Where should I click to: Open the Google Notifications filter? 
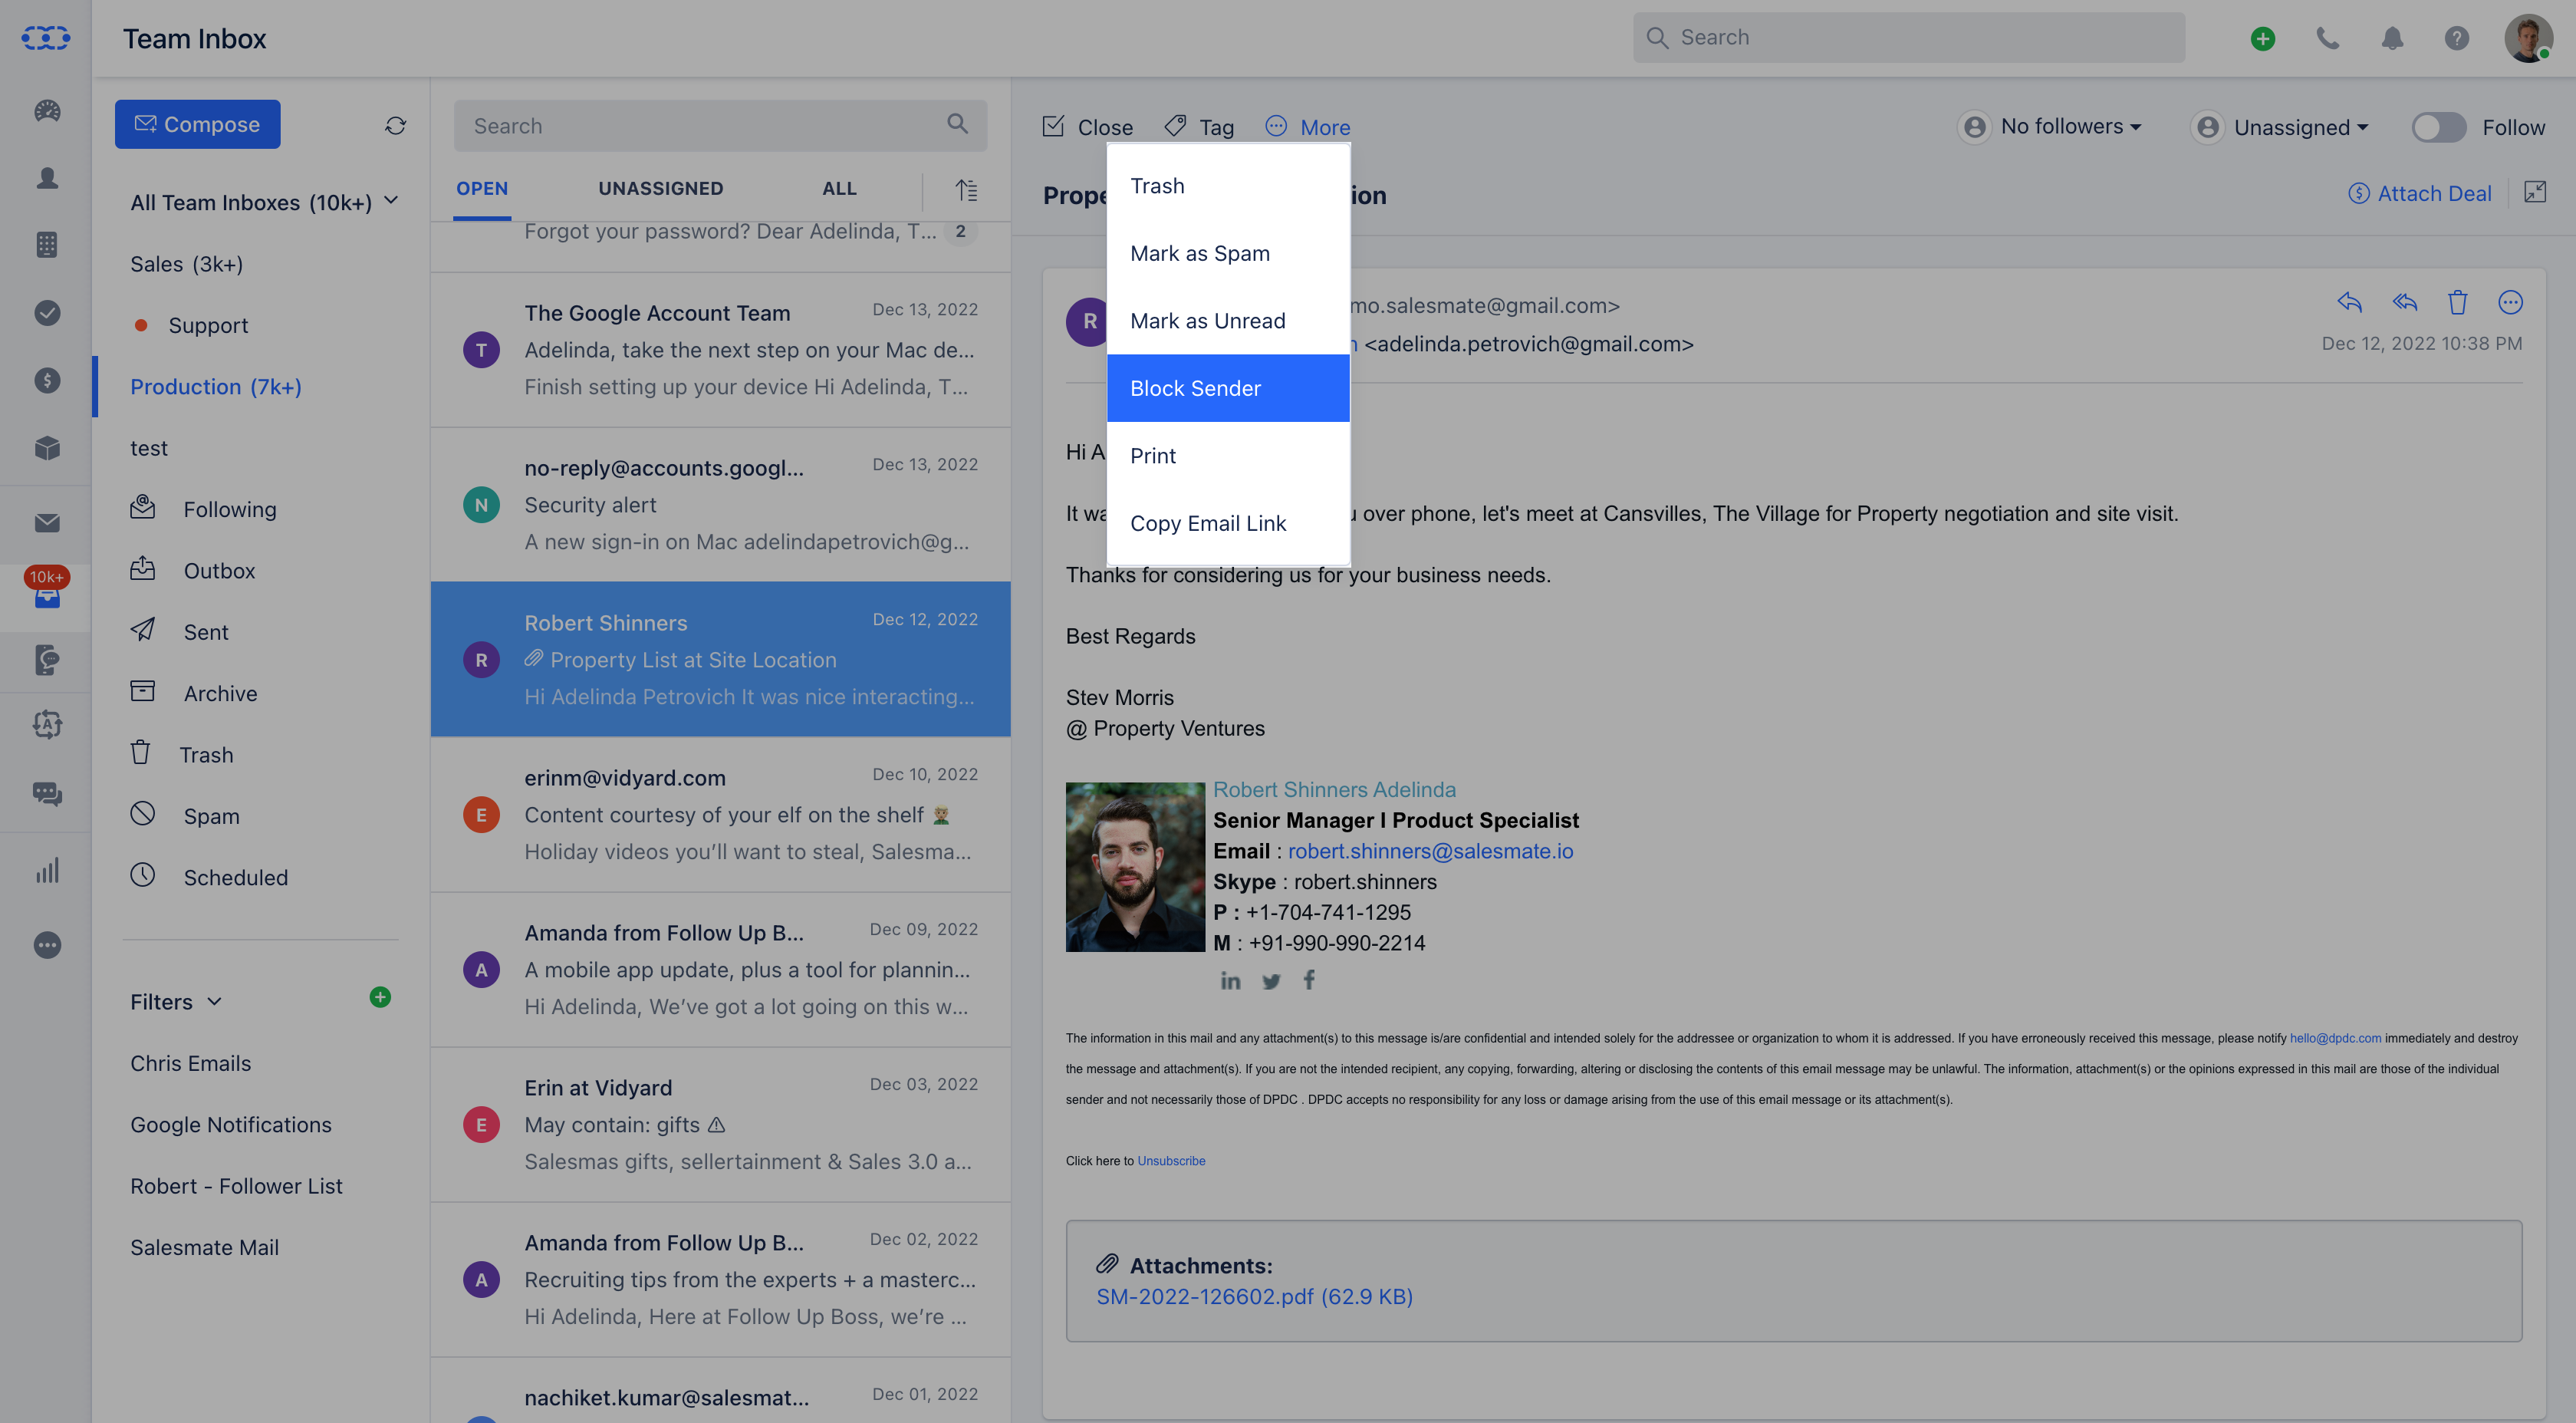(x=231, y=1124)
